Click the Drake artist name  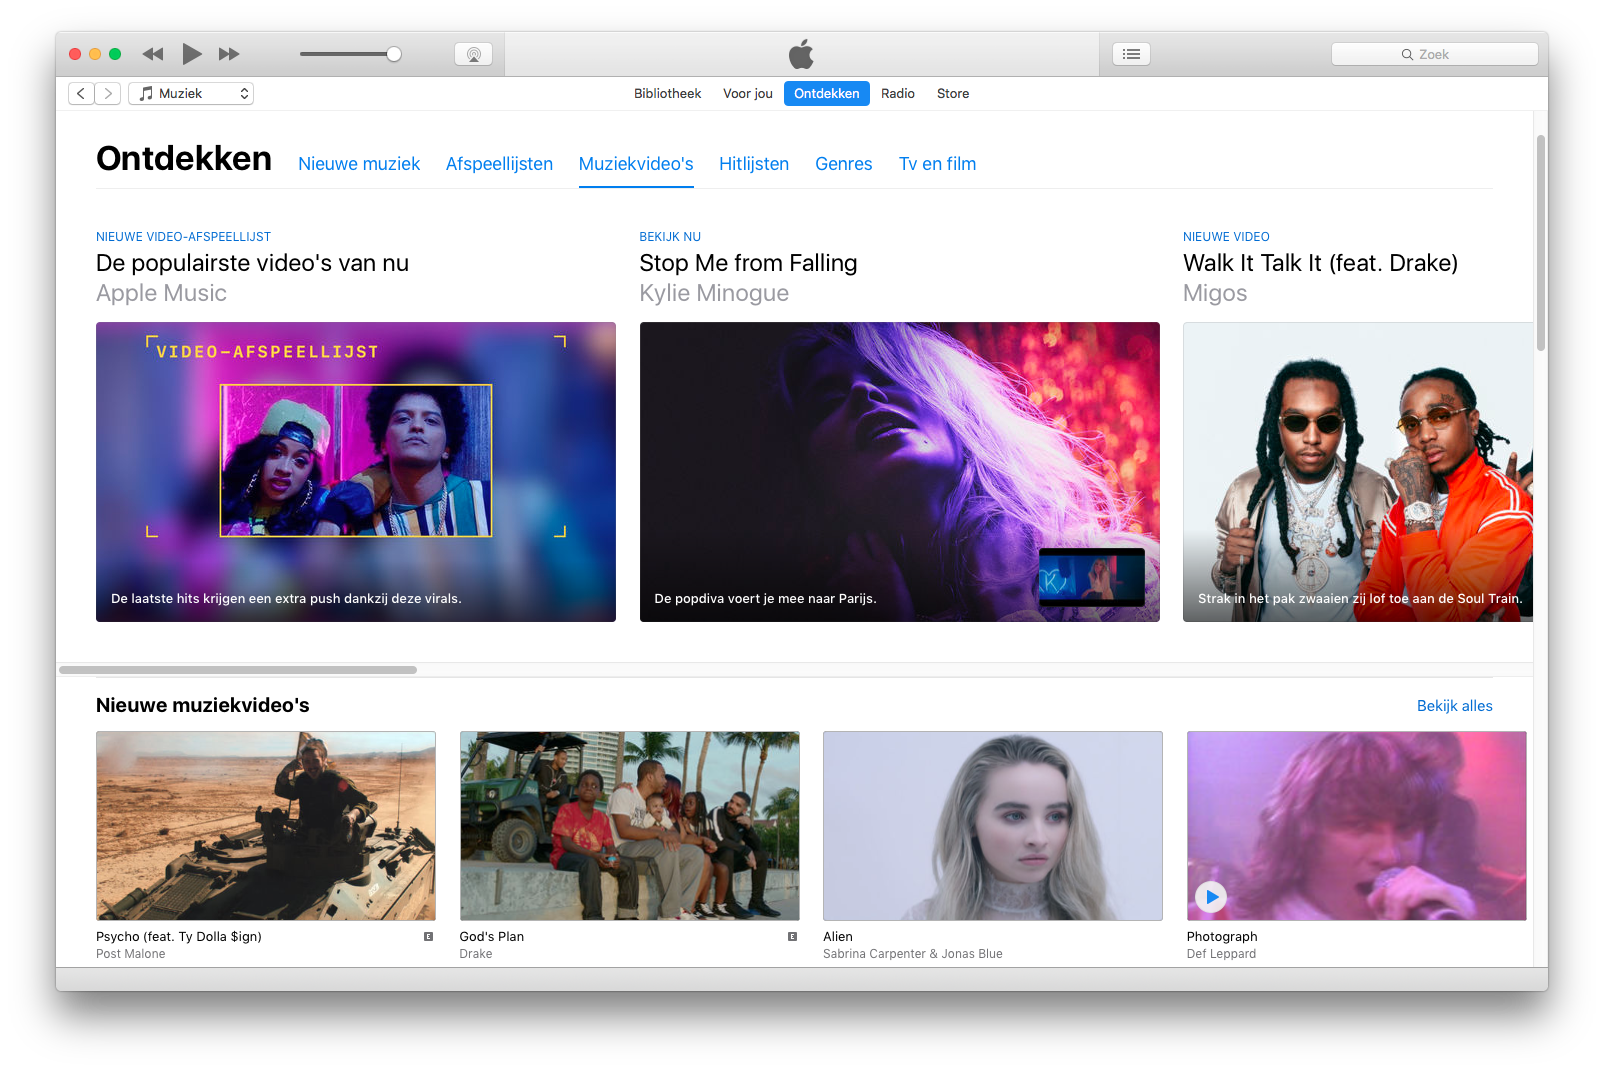[476, 954]
